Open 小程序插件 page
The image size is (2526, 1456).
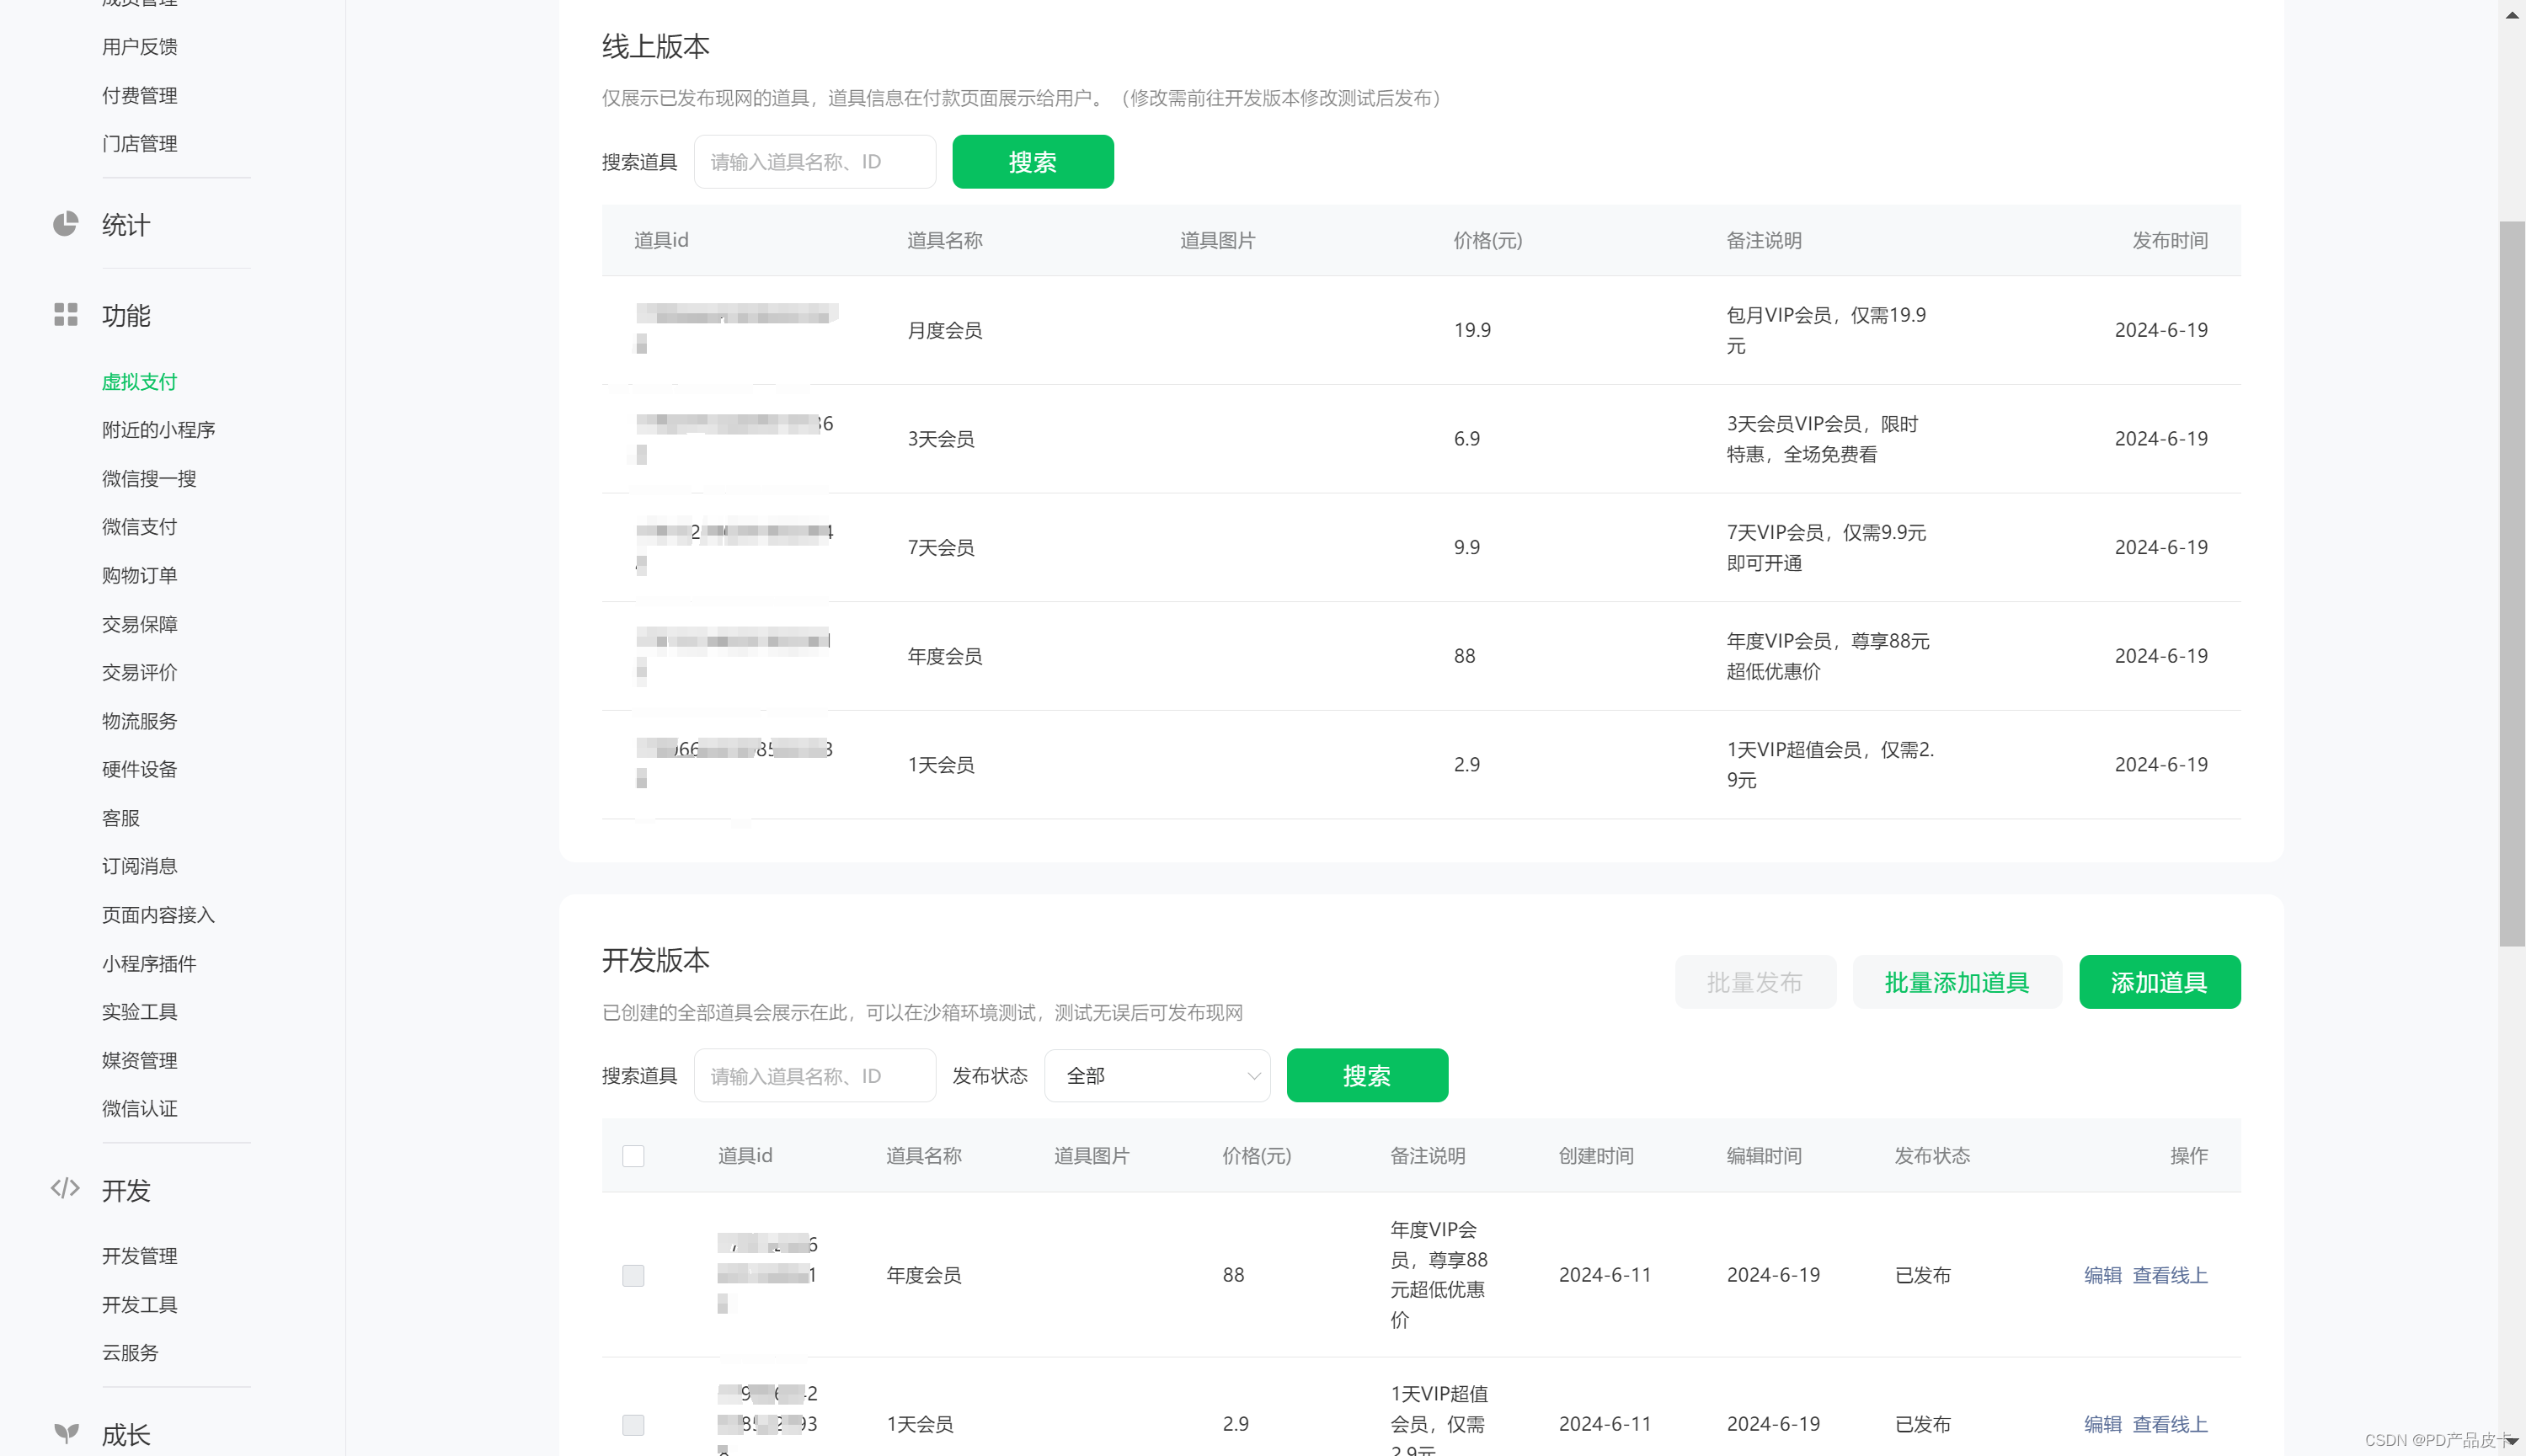click(x=150, y=964)
